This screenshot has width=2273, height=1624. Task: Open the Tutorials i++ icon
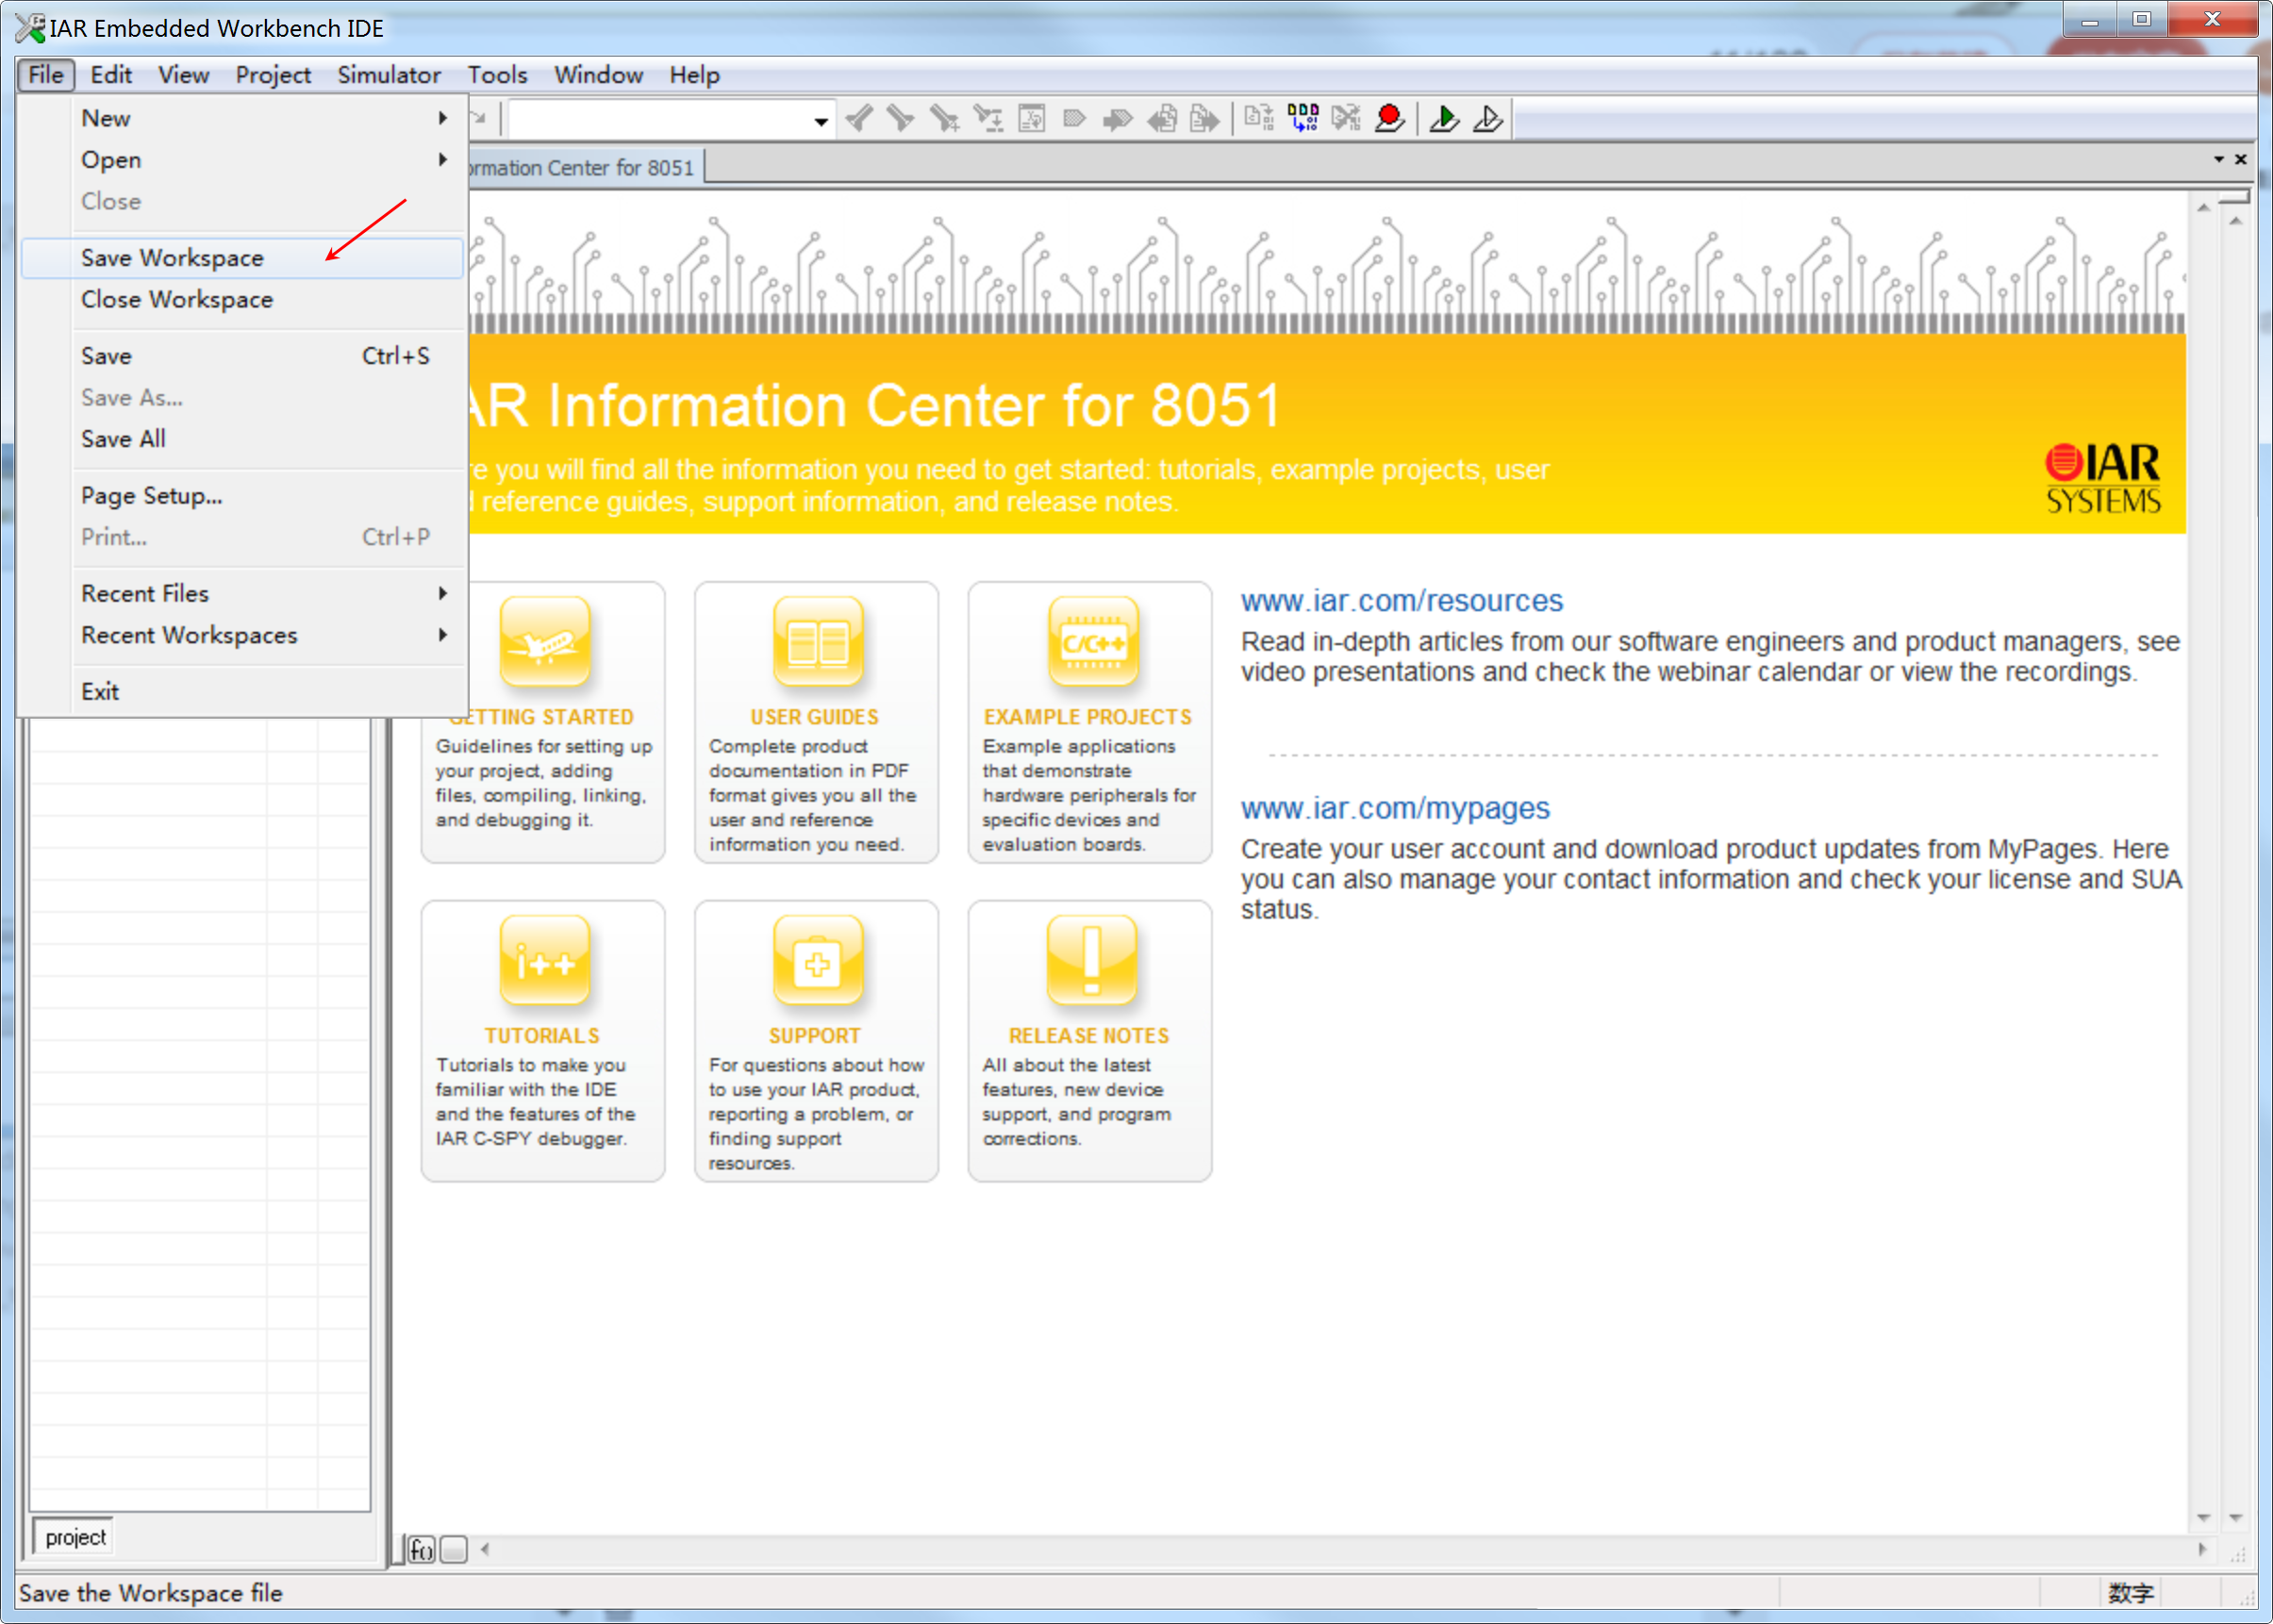(x=544, y=961)
